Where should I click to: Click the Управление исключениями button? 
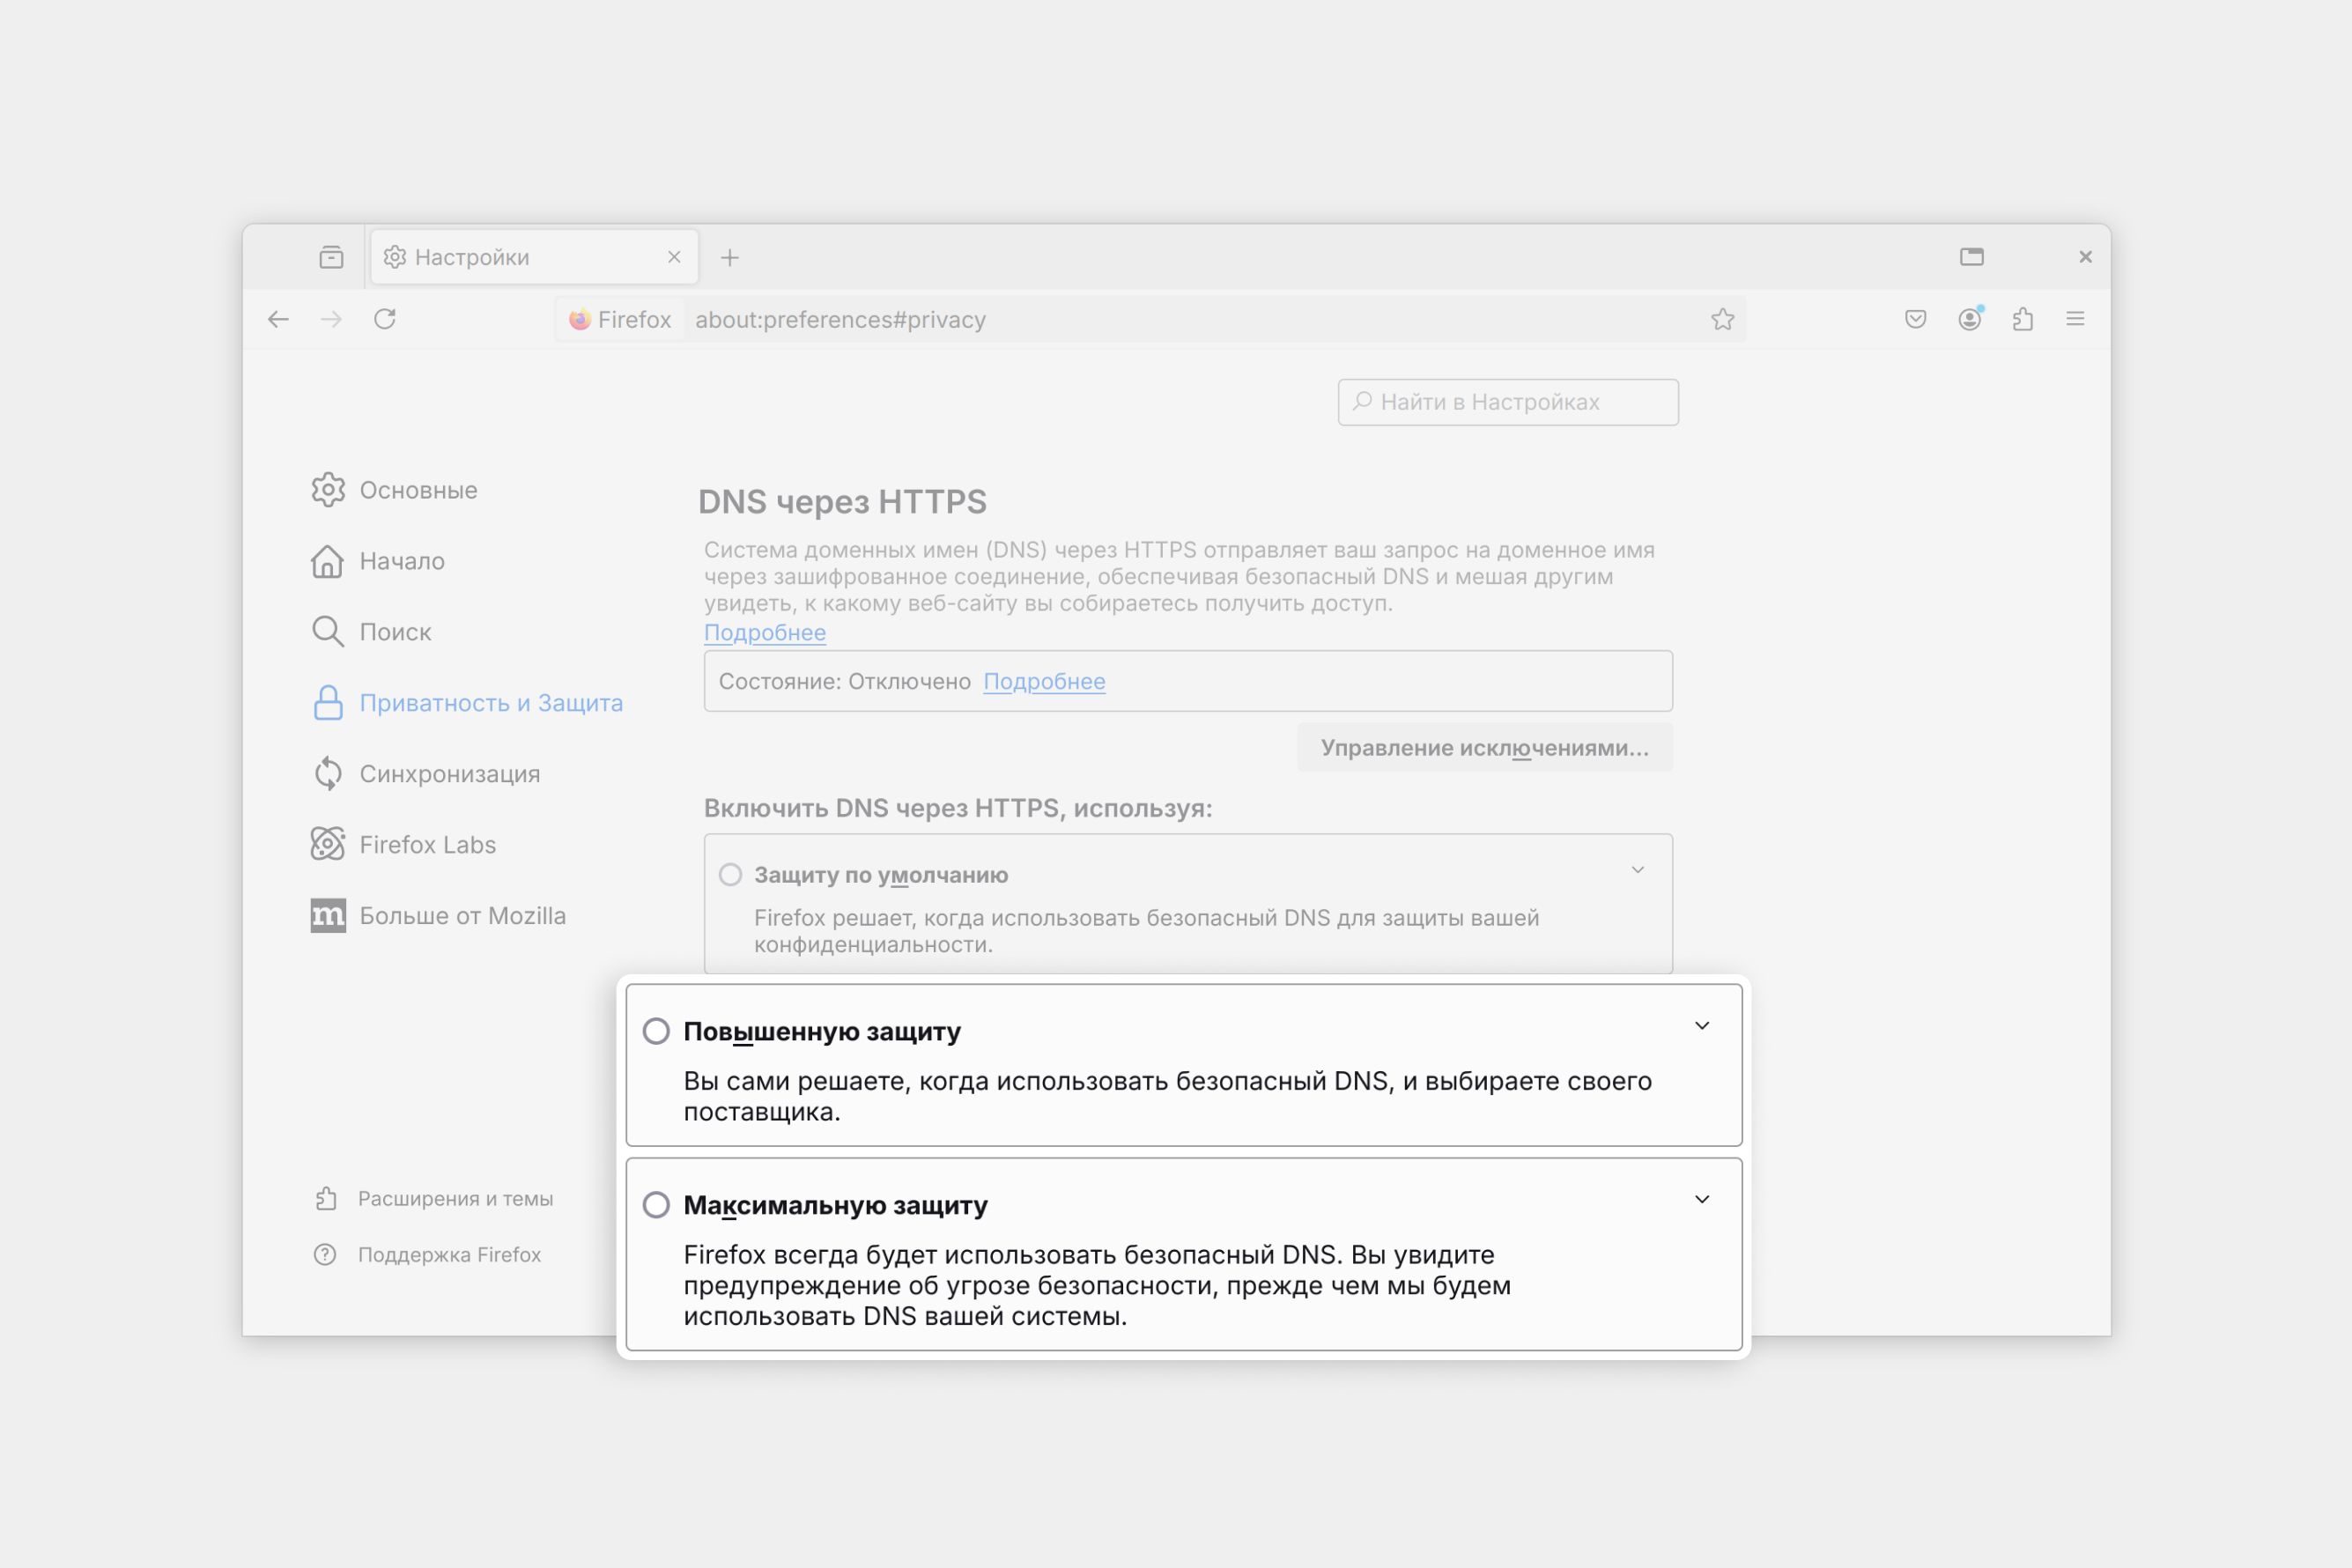pyautogui.click(x=1484, y=748)
